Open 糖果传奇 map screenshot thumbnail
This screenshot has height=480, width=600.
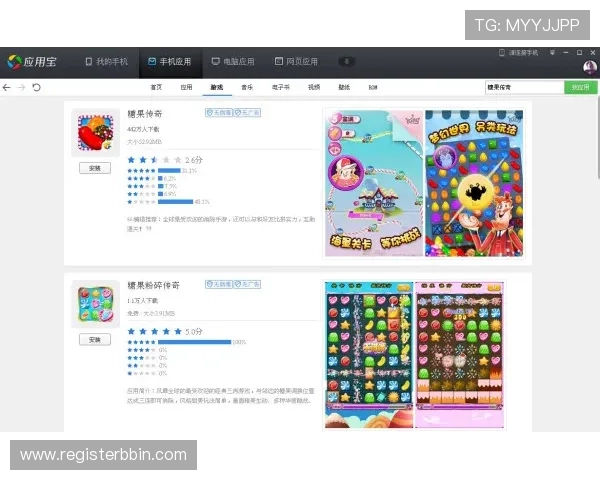pyautogui.click(x=374, y=183)
